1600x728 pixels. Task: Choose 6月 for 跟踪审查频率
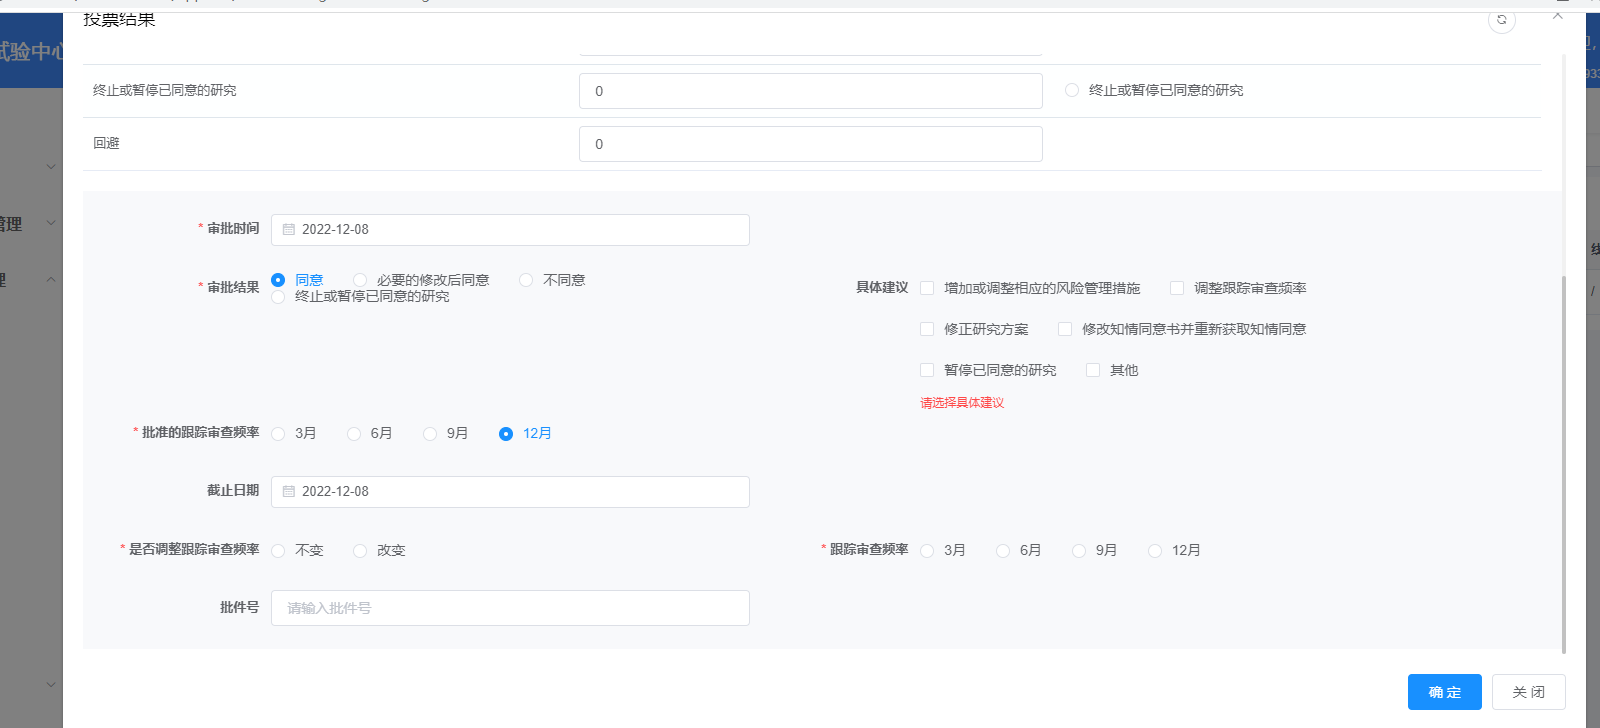pyautogui.click(x=1003, y=551)
